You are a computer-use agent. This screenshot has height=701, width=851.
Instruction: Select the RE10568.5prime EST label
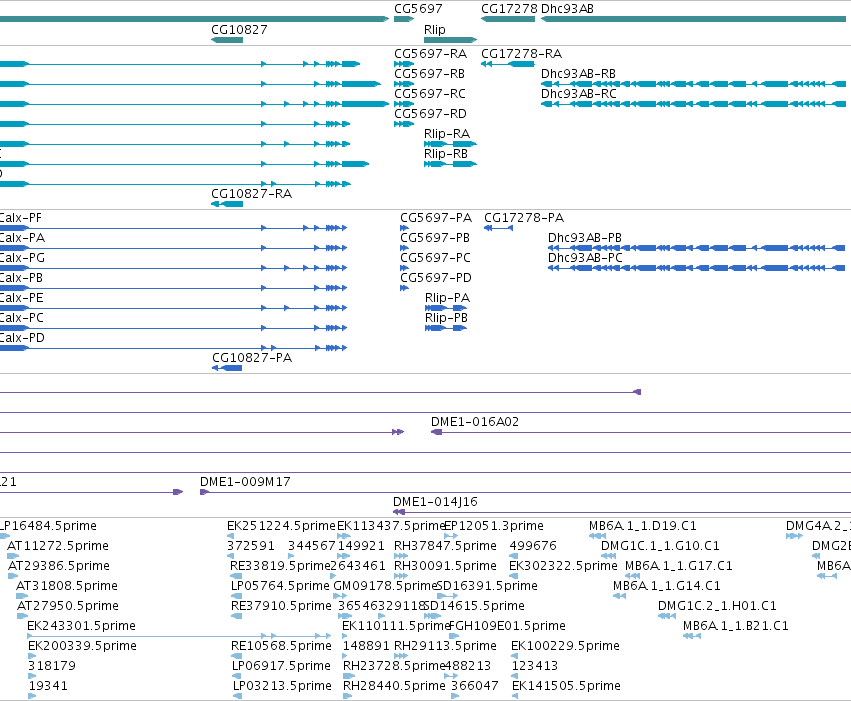(281, 646)
